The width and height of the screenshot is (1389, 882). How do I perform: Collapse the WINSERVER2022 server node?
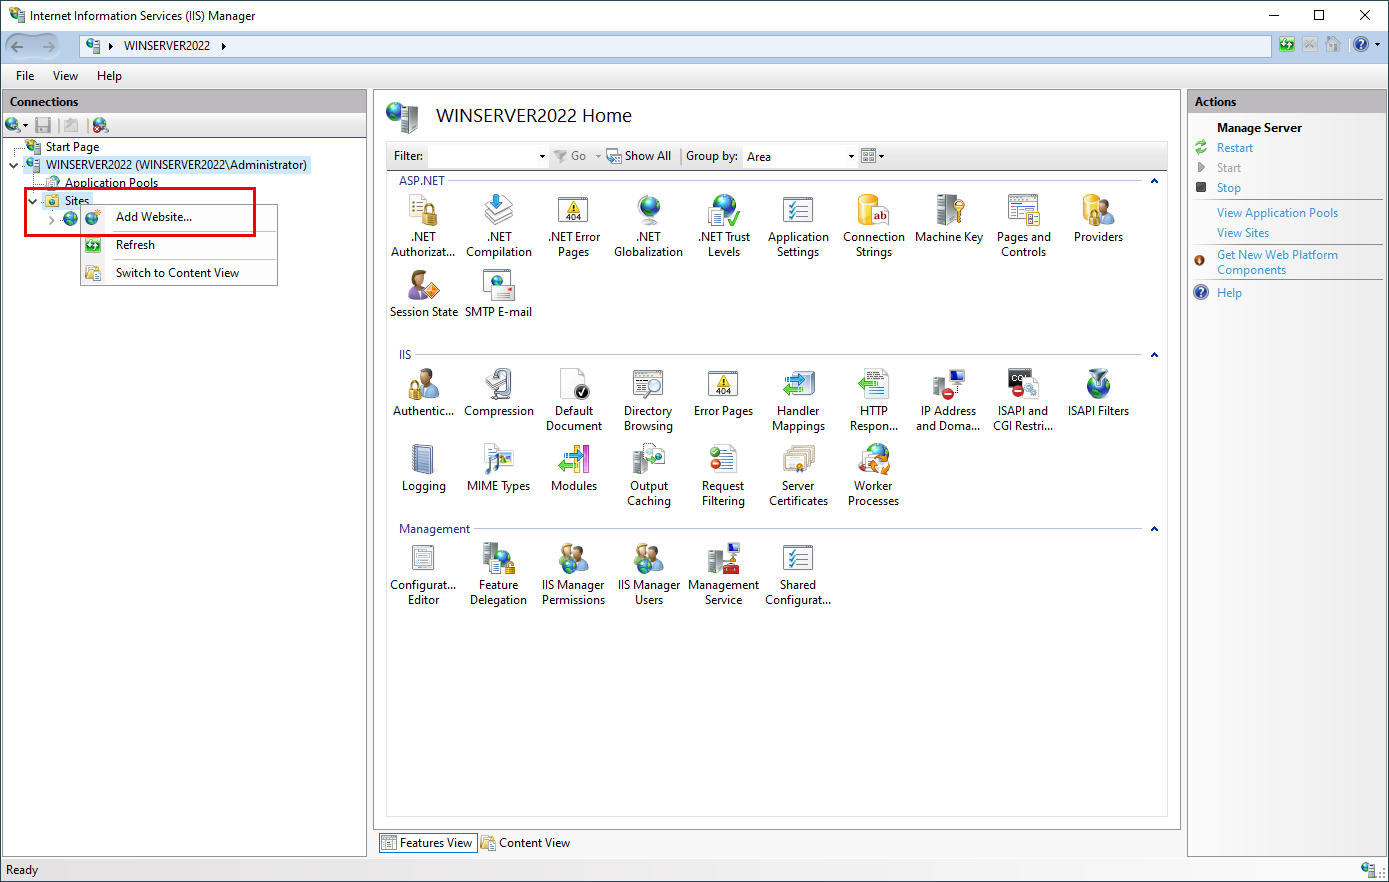click(13, 165)
